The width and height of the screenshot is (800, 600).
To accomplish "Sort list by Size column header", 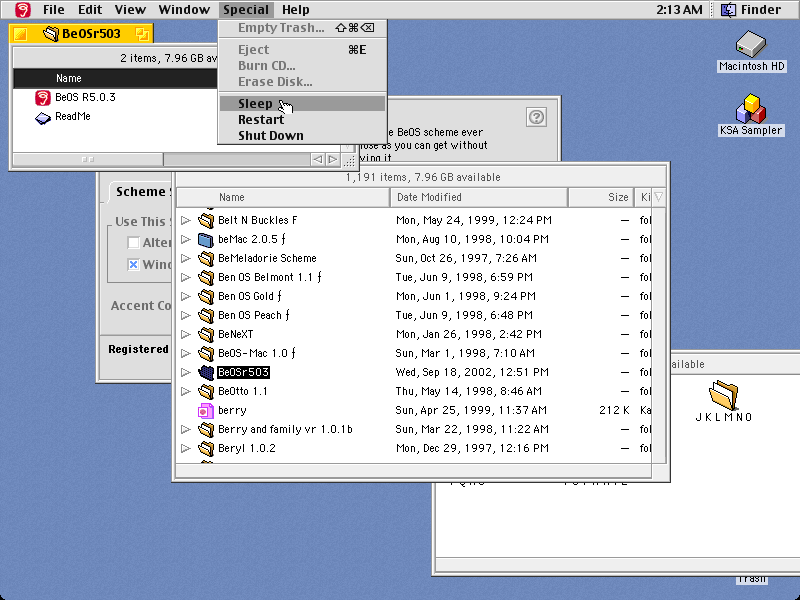I will (601, 197).
